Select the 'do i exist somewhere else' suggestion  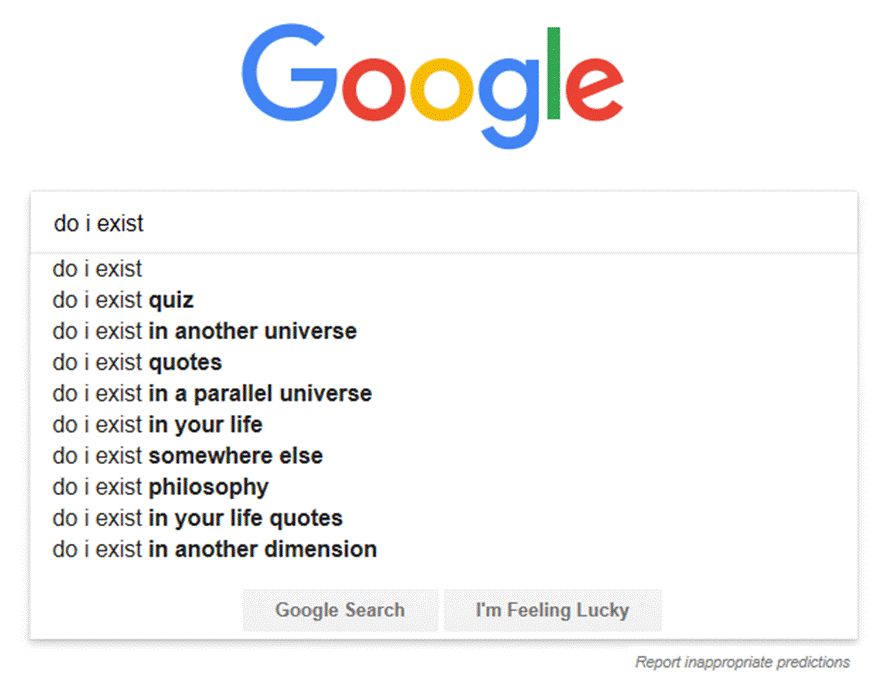coord(188,456)
